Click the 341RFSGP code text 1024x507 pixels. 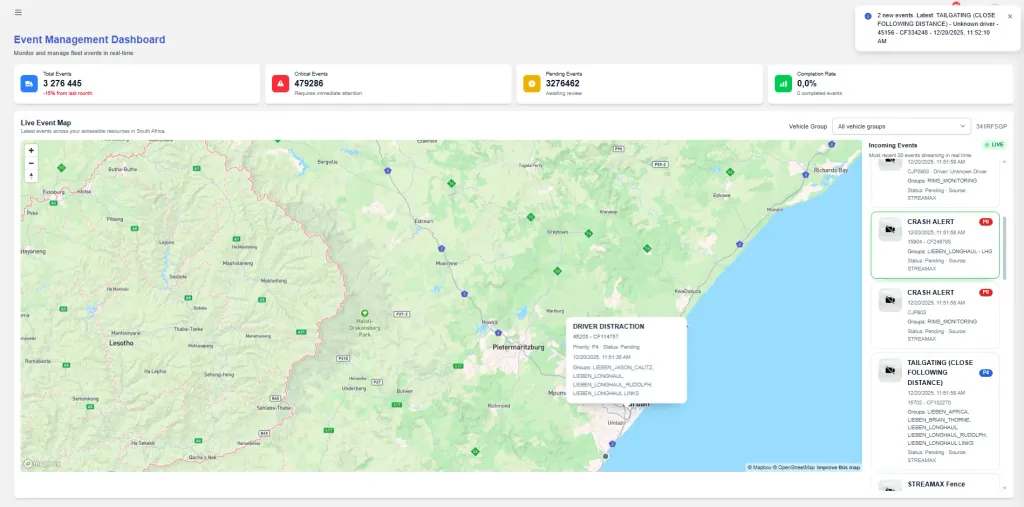pyautogui.click(x=991, y=126)
